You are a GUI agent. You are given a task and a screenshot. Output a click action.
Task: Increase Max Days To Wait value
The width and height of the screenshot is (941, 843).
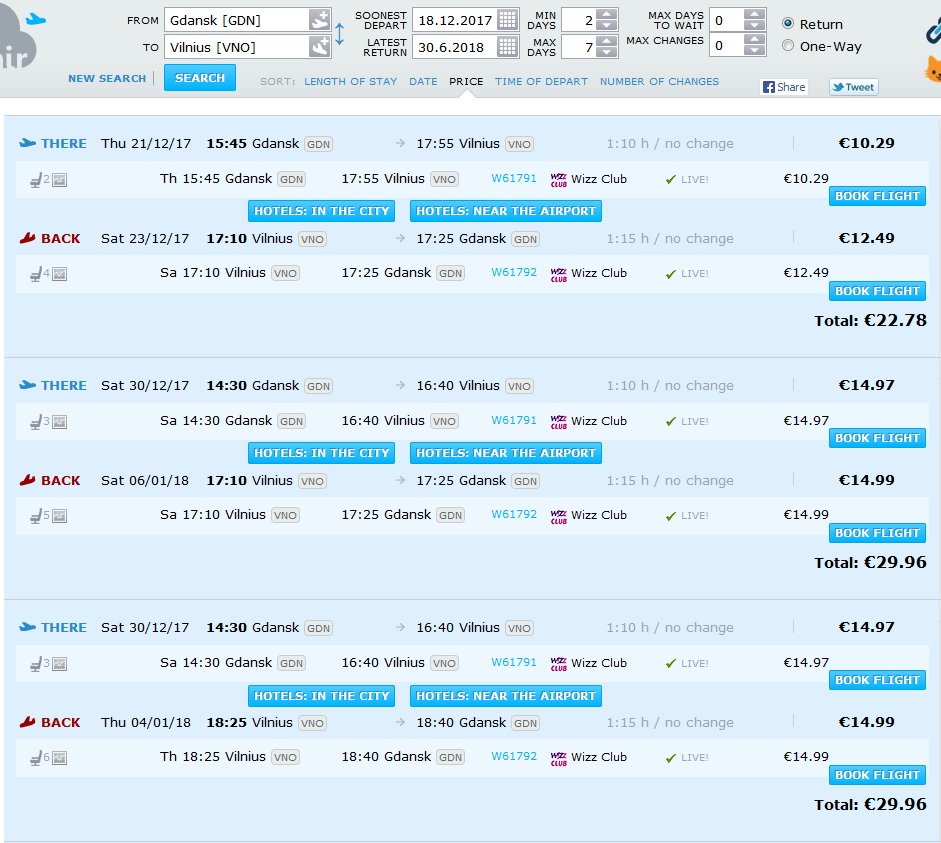coord(754,14)
